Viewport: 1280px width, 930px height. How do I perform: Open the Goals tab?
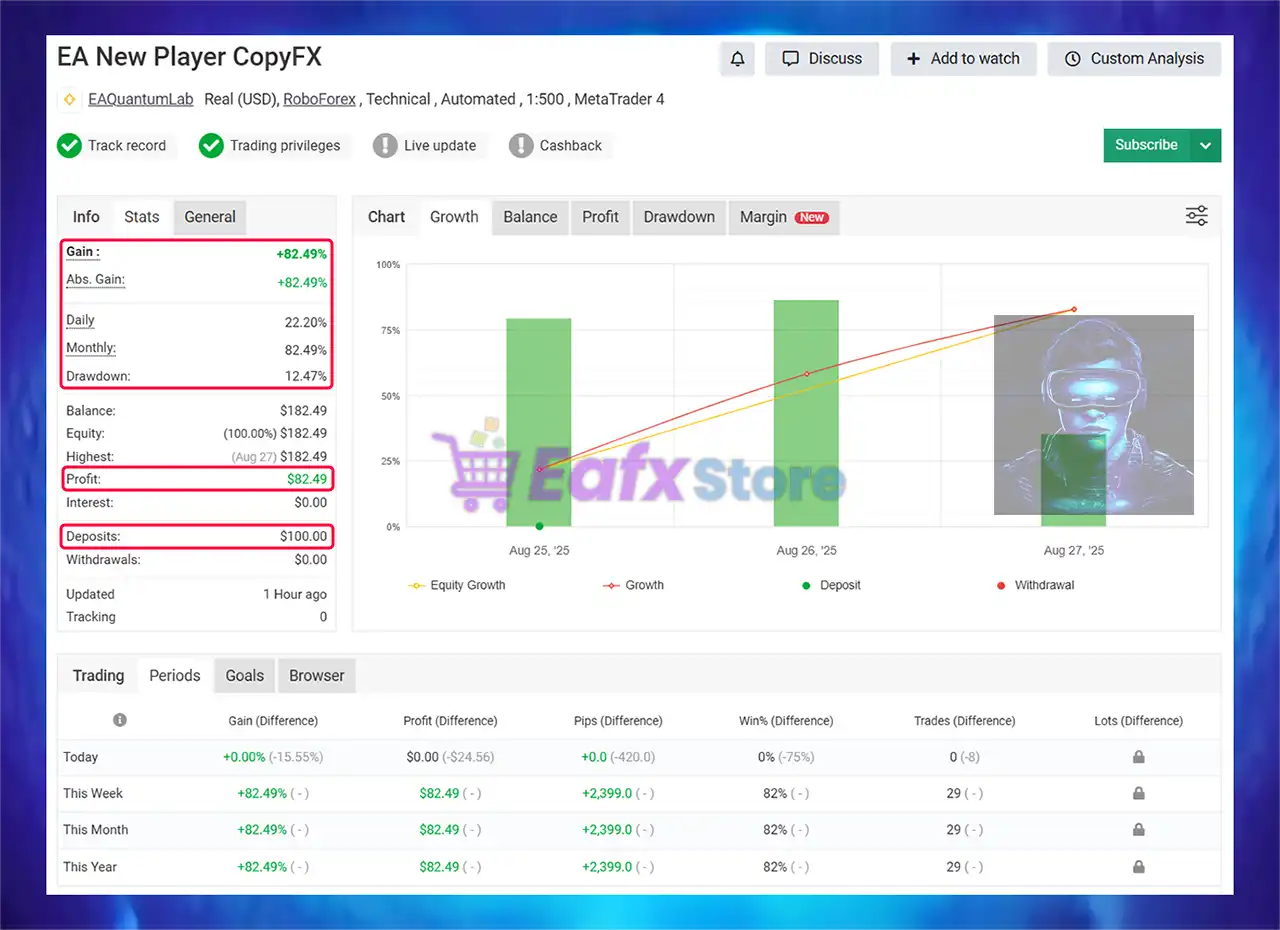pyautogui.click(x=245, y=676)
